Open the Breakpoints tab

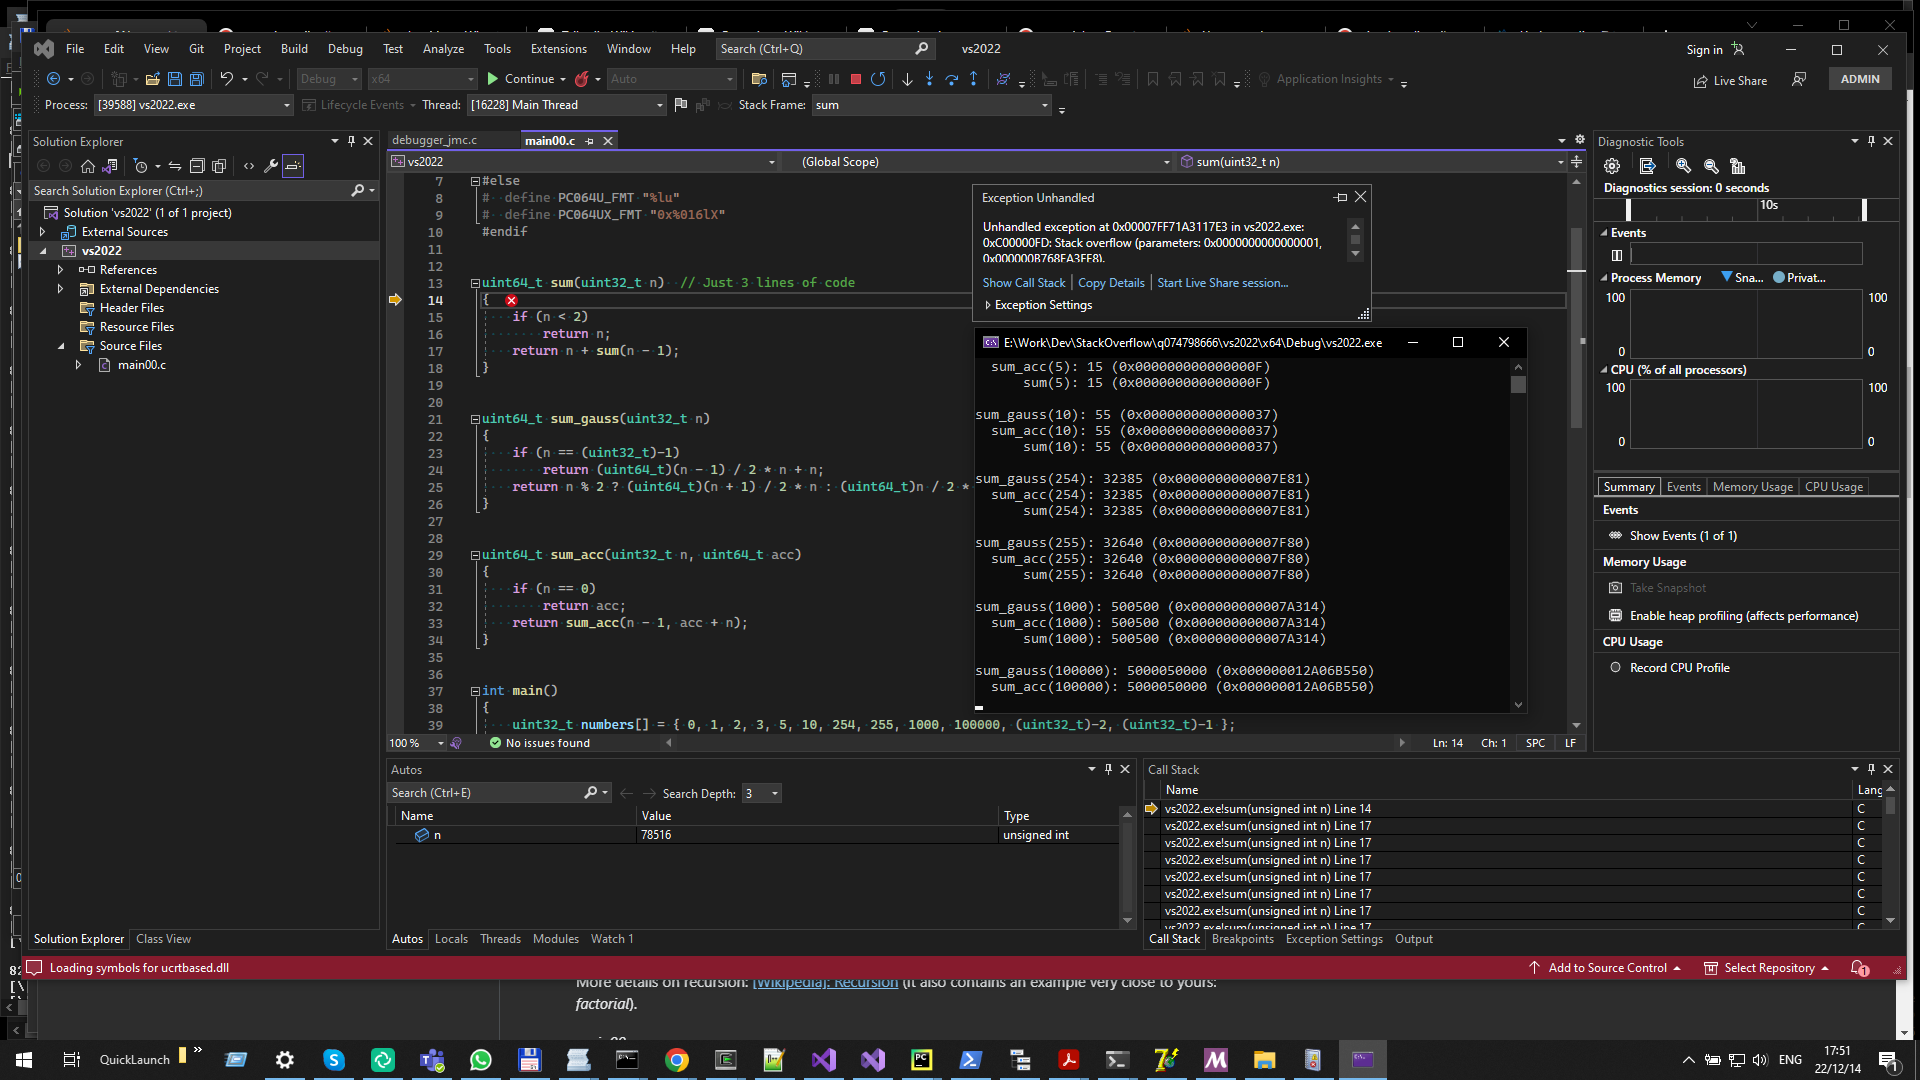(1242, 939)
